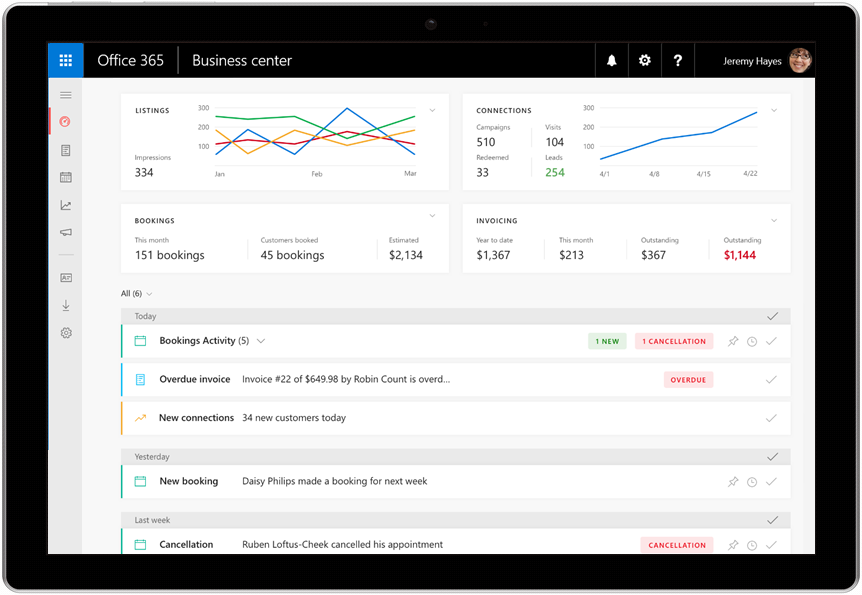Open the Listings card dropdown arrow
This screenshot has width=862, height=595.
tap(432, 110)
